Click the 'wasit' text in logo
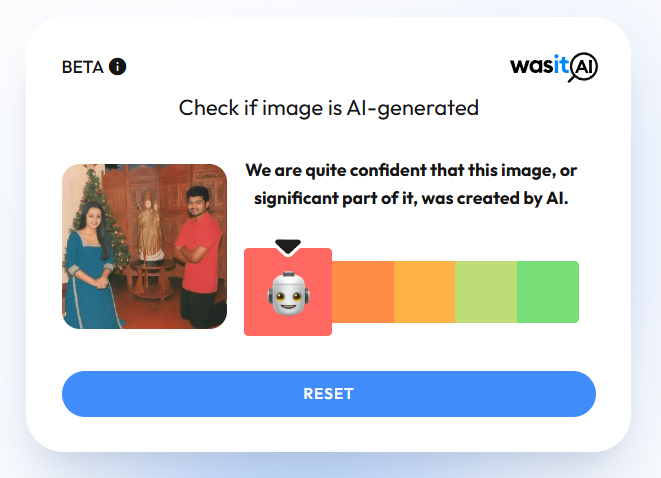 point(539,66)
